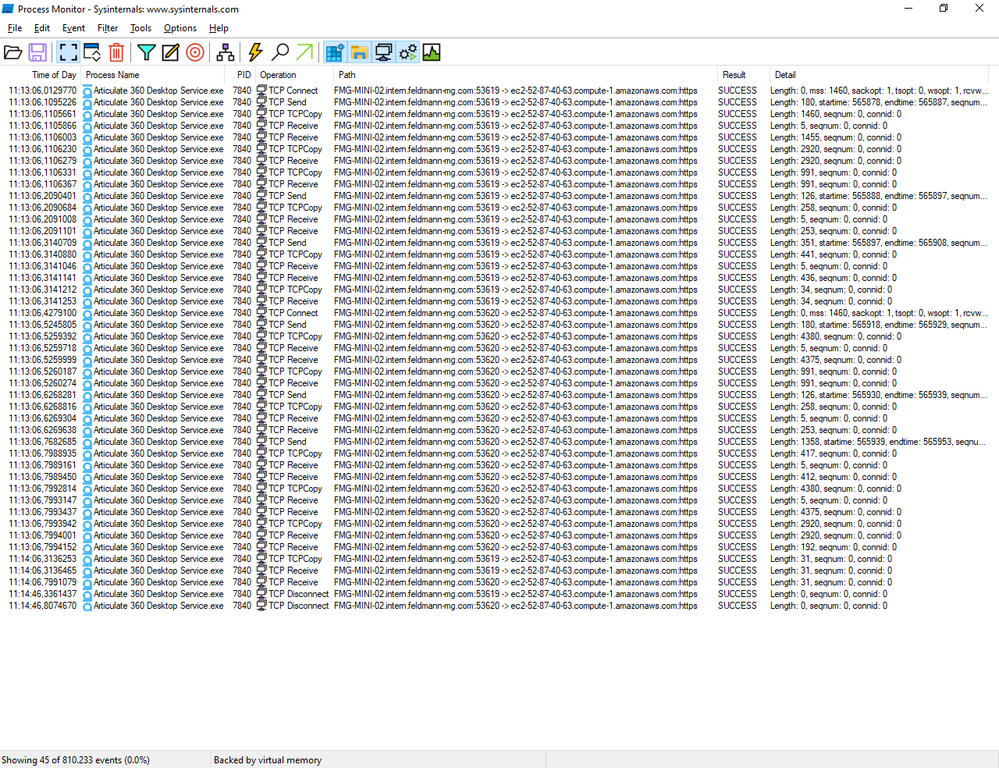The width and height of the screenshot is (999, 768).
Task: Show the Process Tree icon
Action: pyautogui.click(x=225, y=52)
